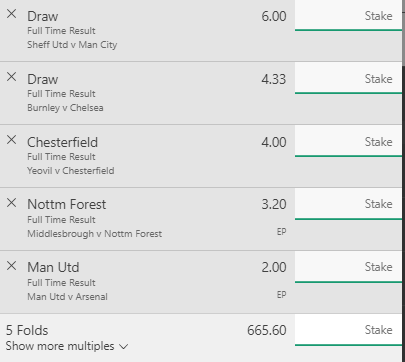Image resolution: width=405 pixels, height=362 pixels.
Task: Focus the stake field for Burnley v Chelsea
Action: tap(348, 79)
